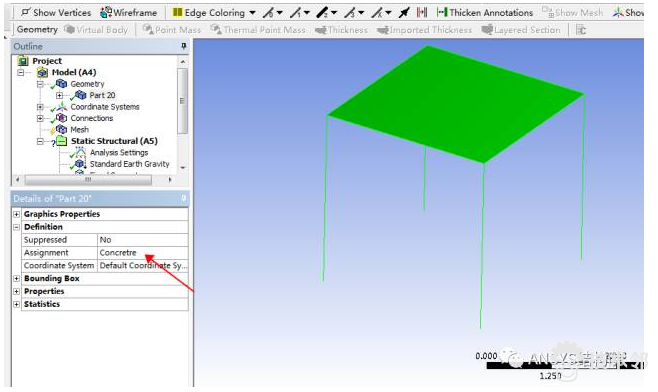Select the Mesh tree item

[x=79, y=129]
